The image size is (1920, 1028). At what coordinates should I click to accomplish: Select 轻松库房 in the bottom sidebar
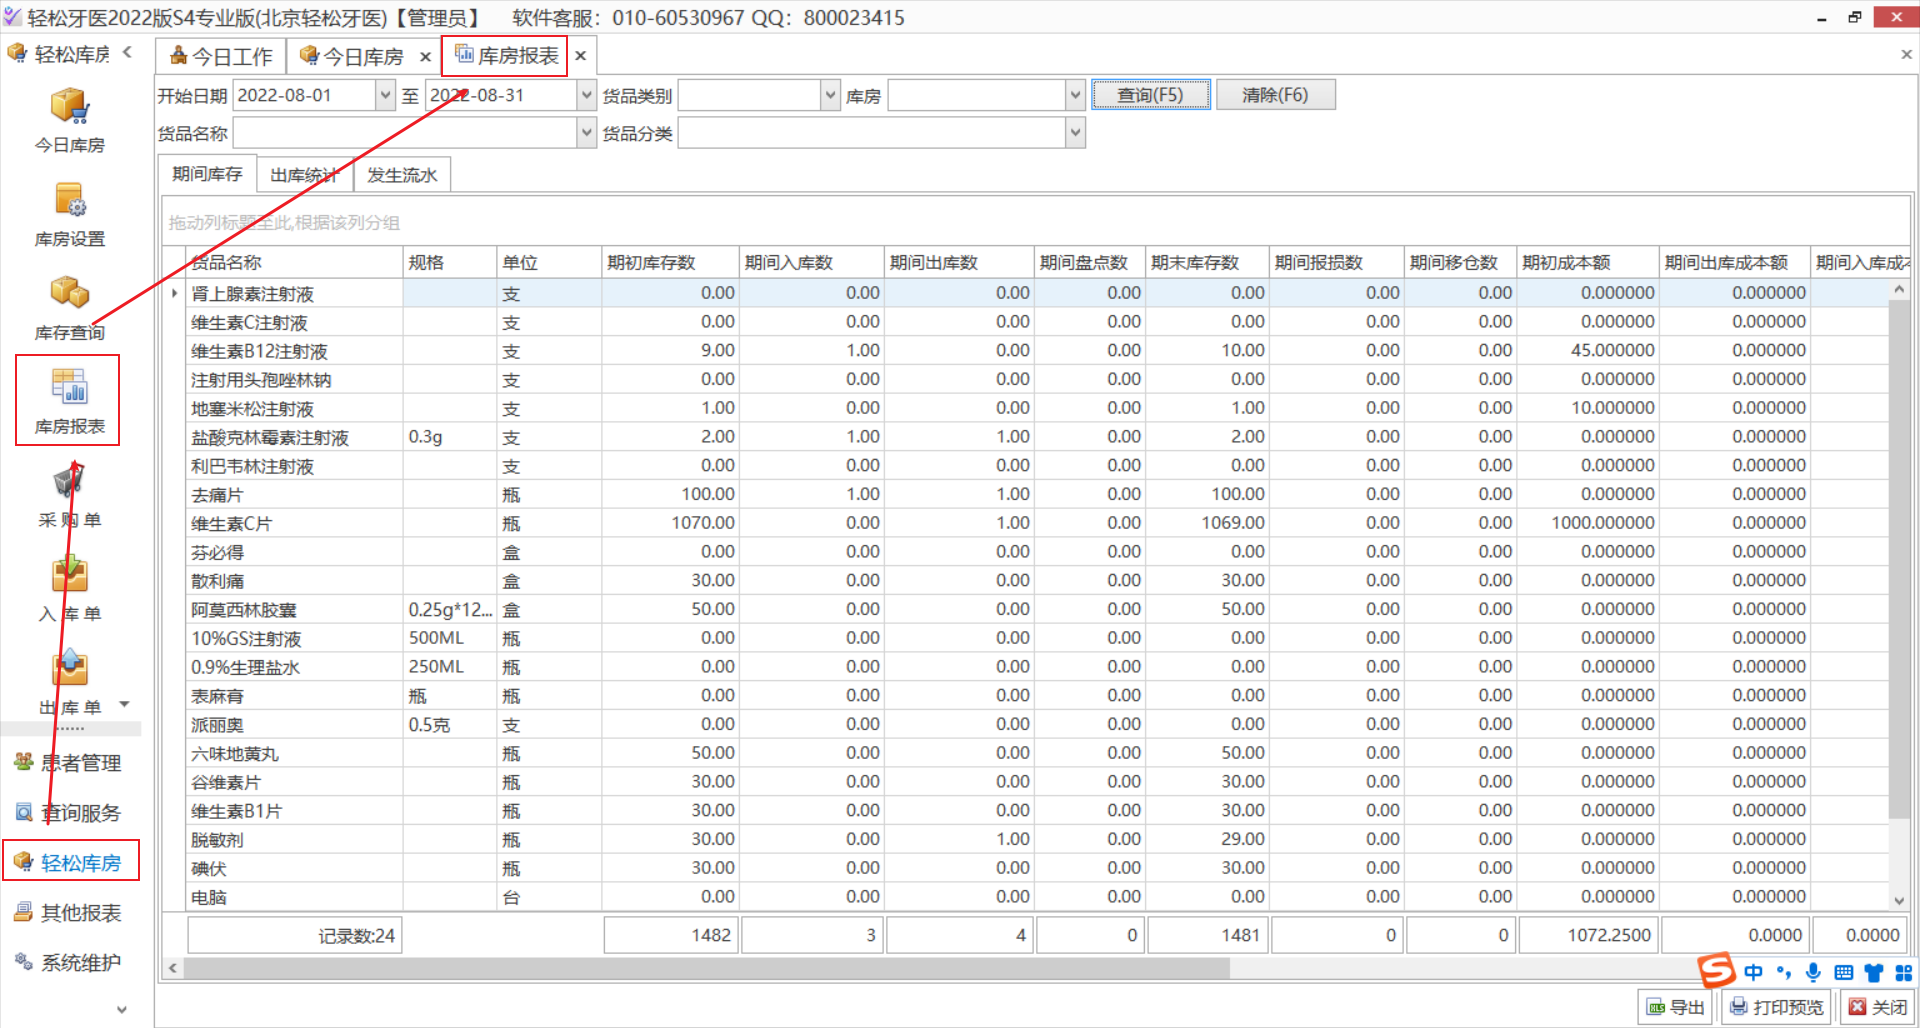click(x=69, y=862)
